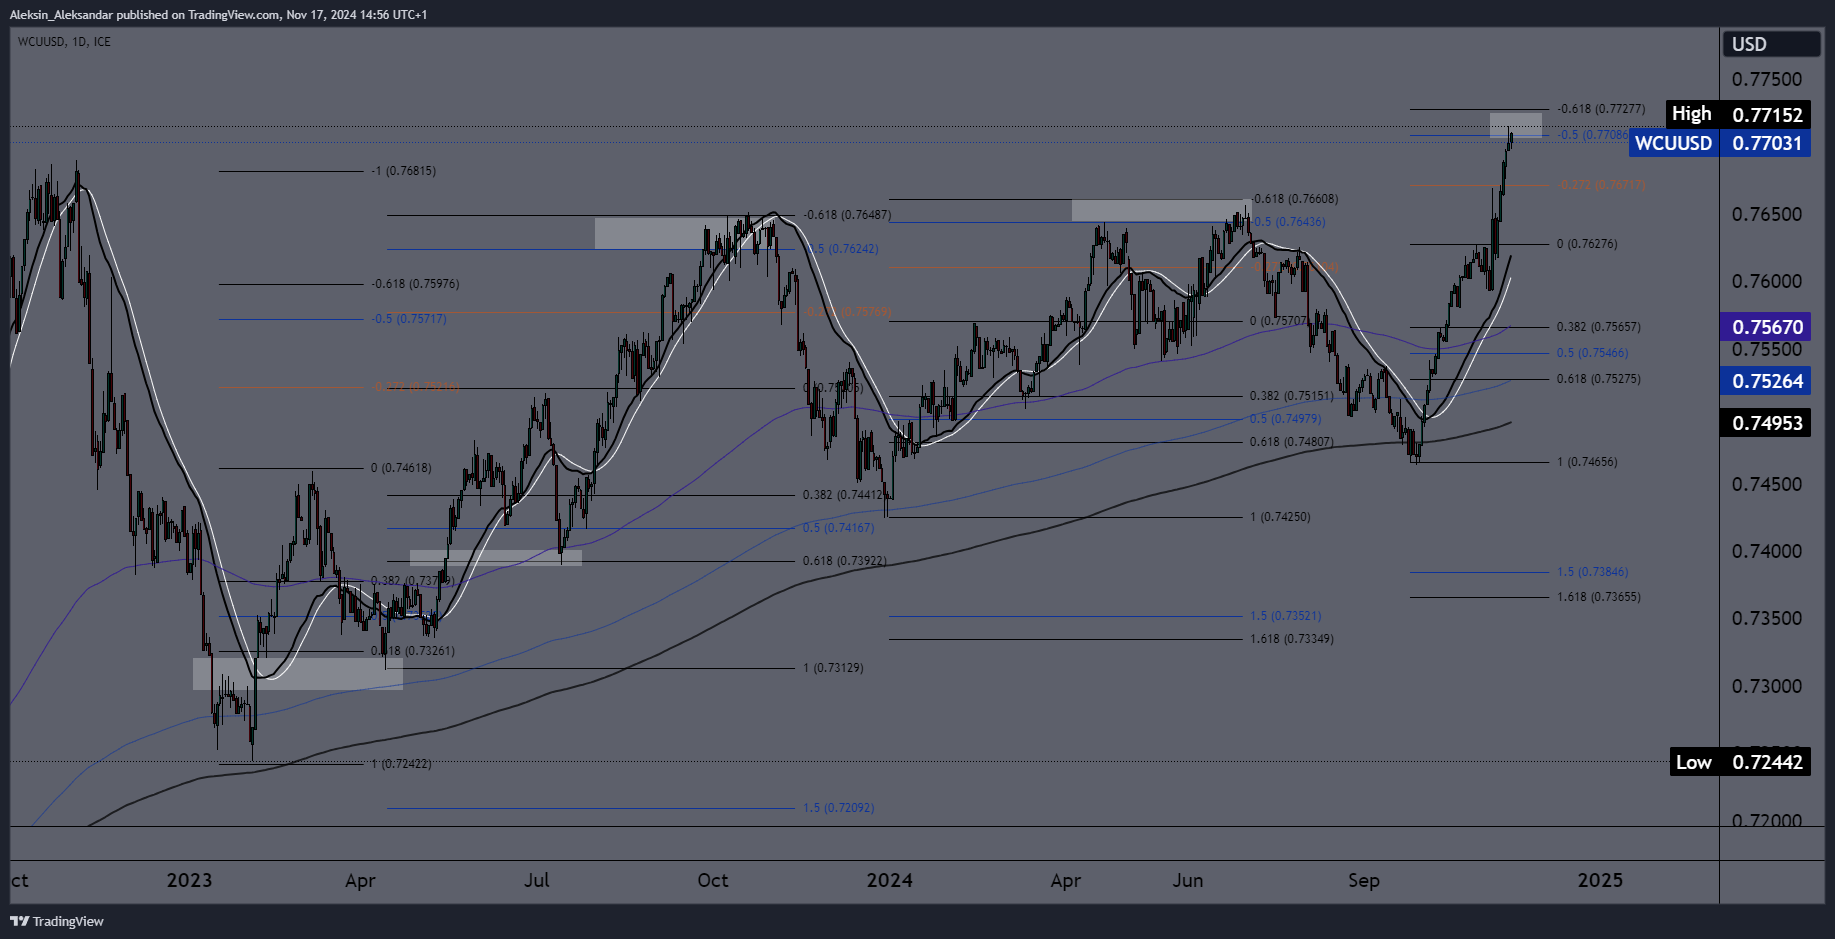
Task: Click the Jul label on the time axis
Action: pos(537,880)
